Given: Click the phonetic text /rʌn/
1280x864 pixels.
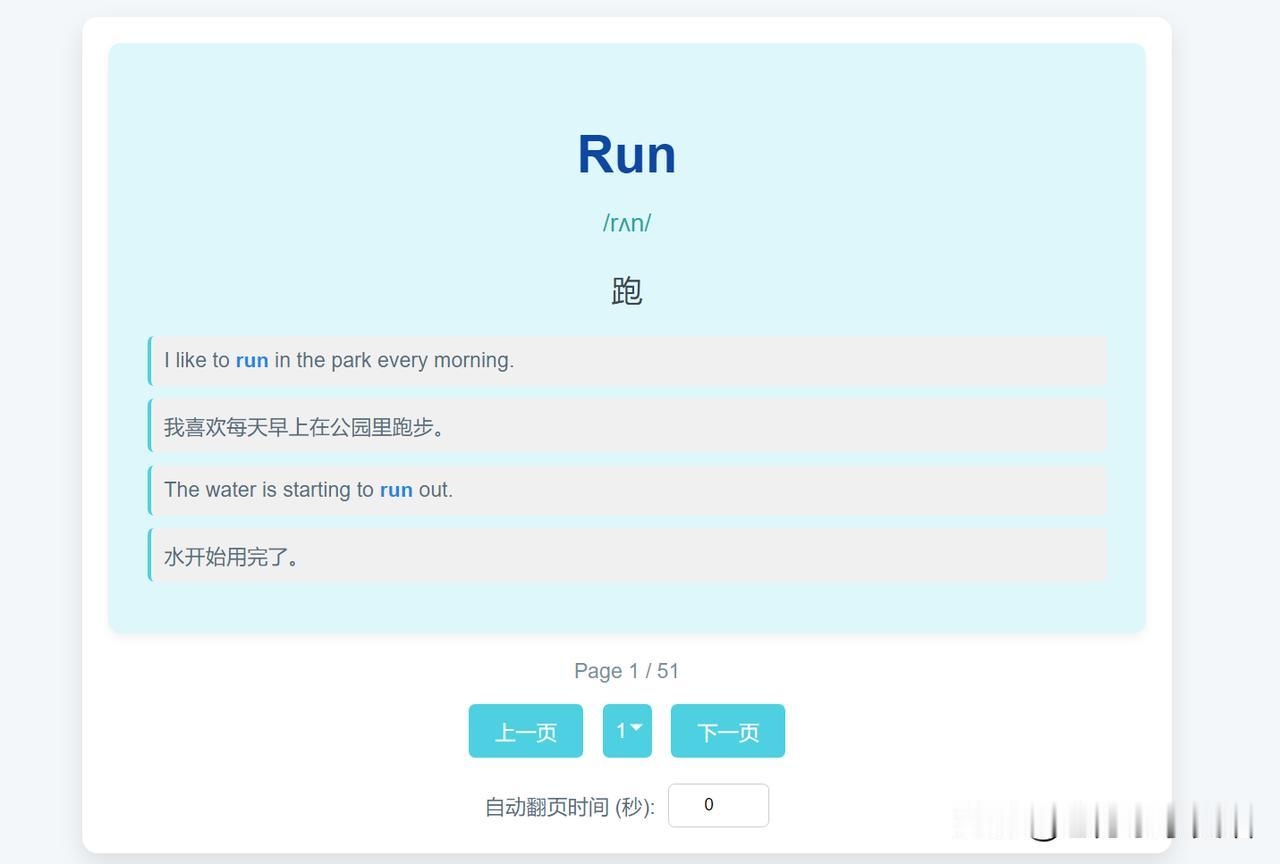Looking at the screenshot, I should 627,223.
